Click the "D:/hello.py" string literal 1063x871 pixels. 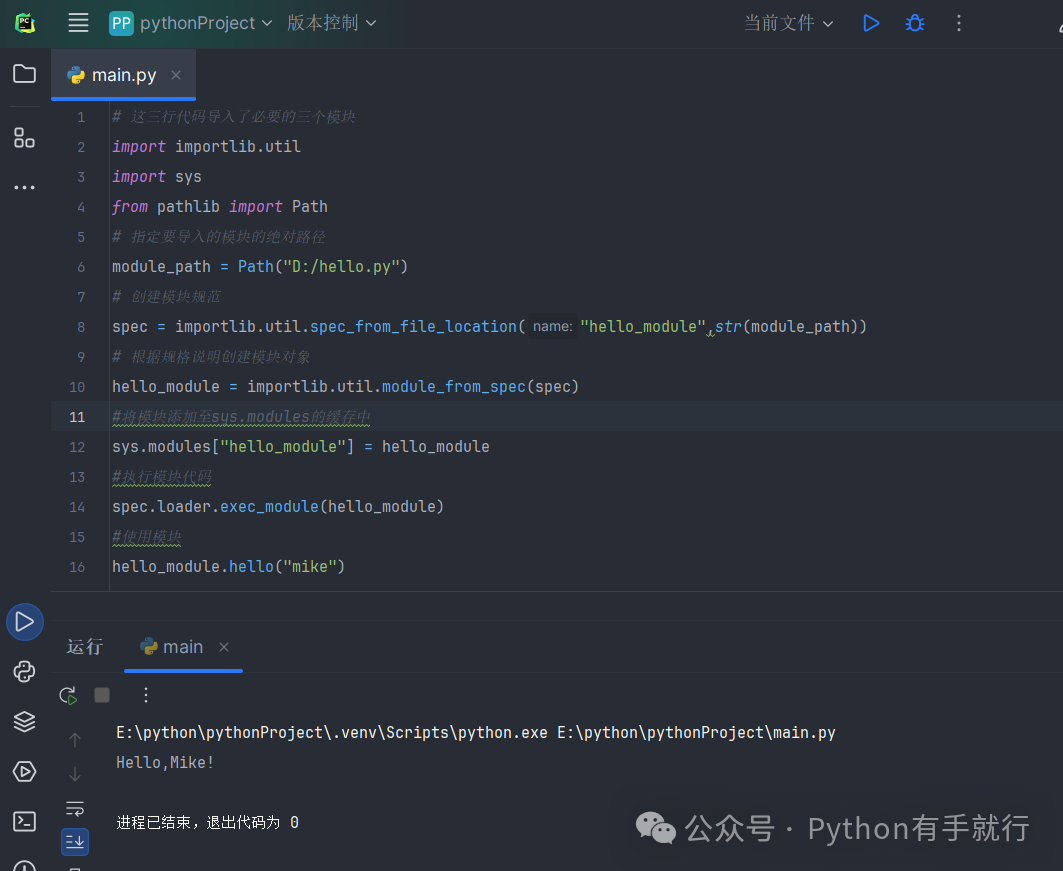[x=341, y=266]
